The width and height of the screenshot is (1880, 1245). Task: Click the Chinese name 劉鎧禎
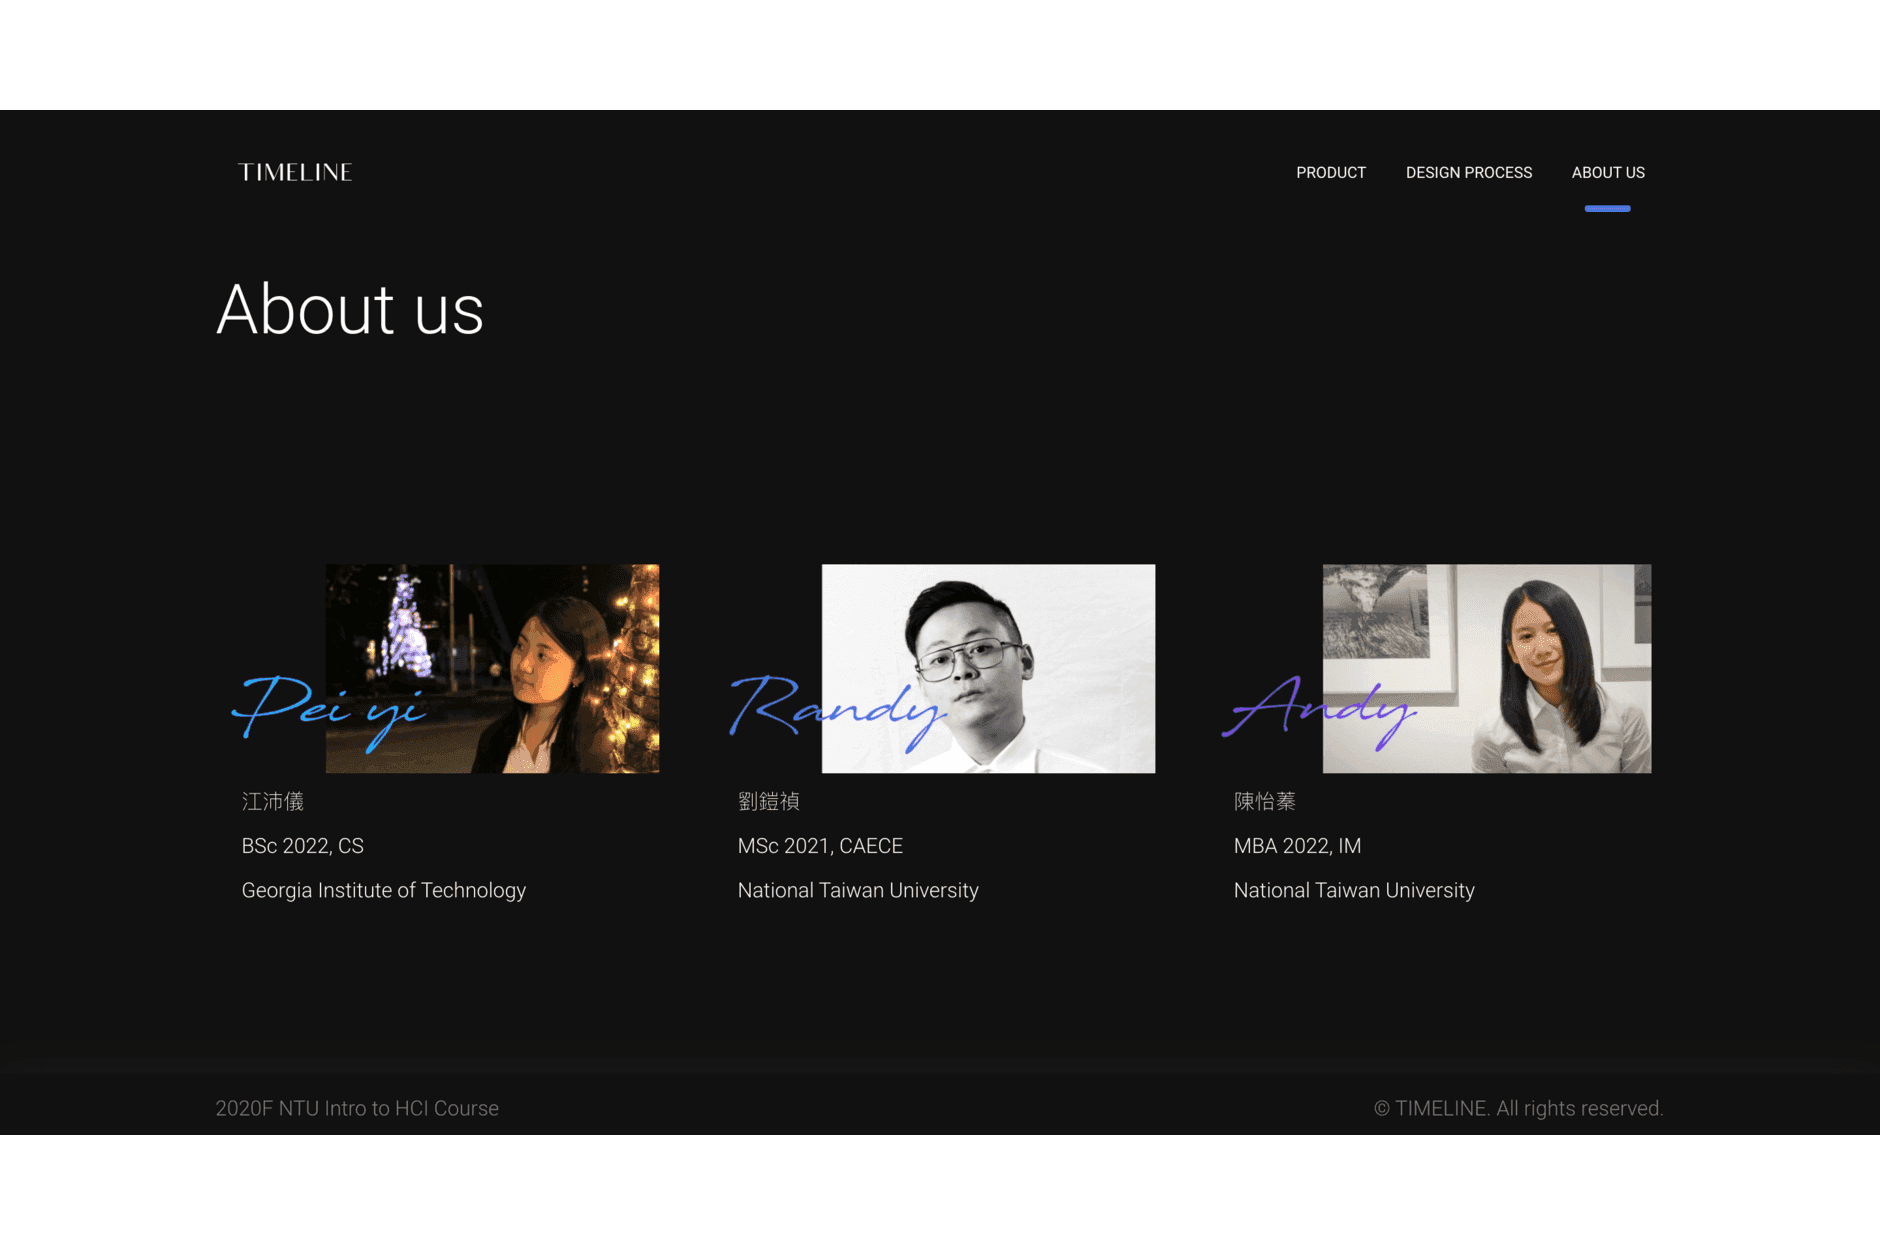[769, 801]
